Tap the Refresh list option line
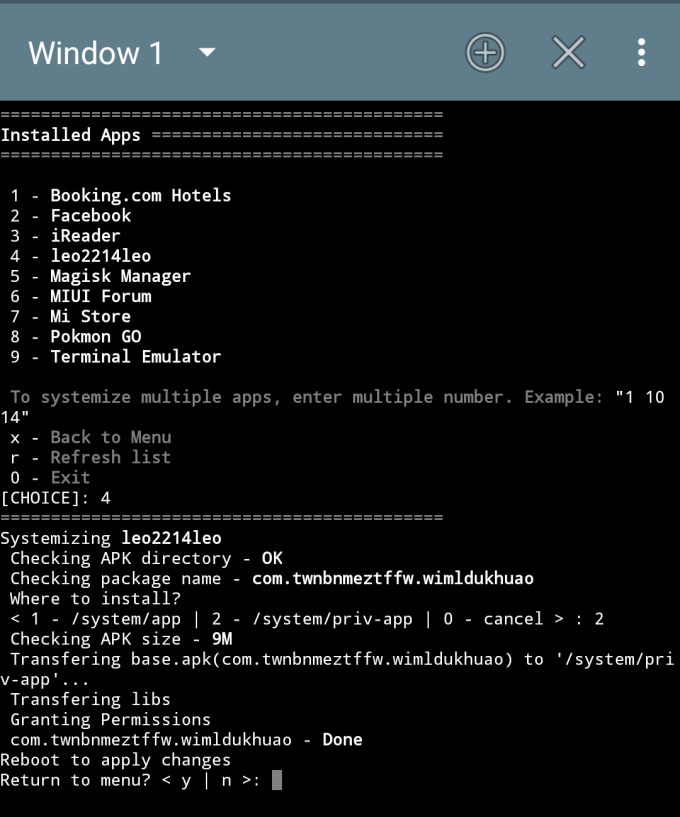This screenshot has height=817, width=680. coord(90,457)
